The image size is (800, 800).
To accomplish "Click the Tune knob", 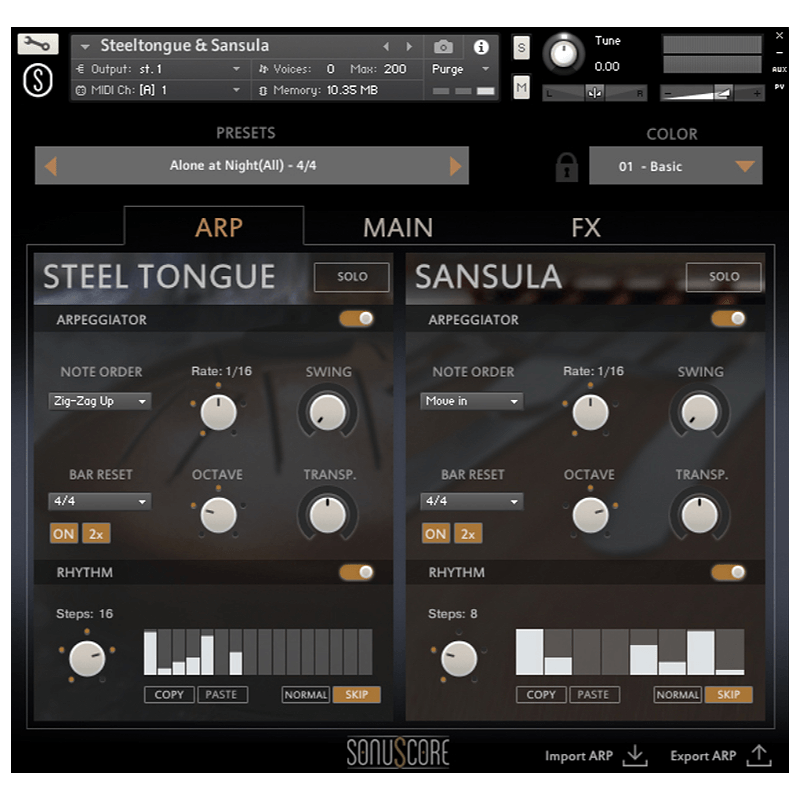I will coord(563,54).
